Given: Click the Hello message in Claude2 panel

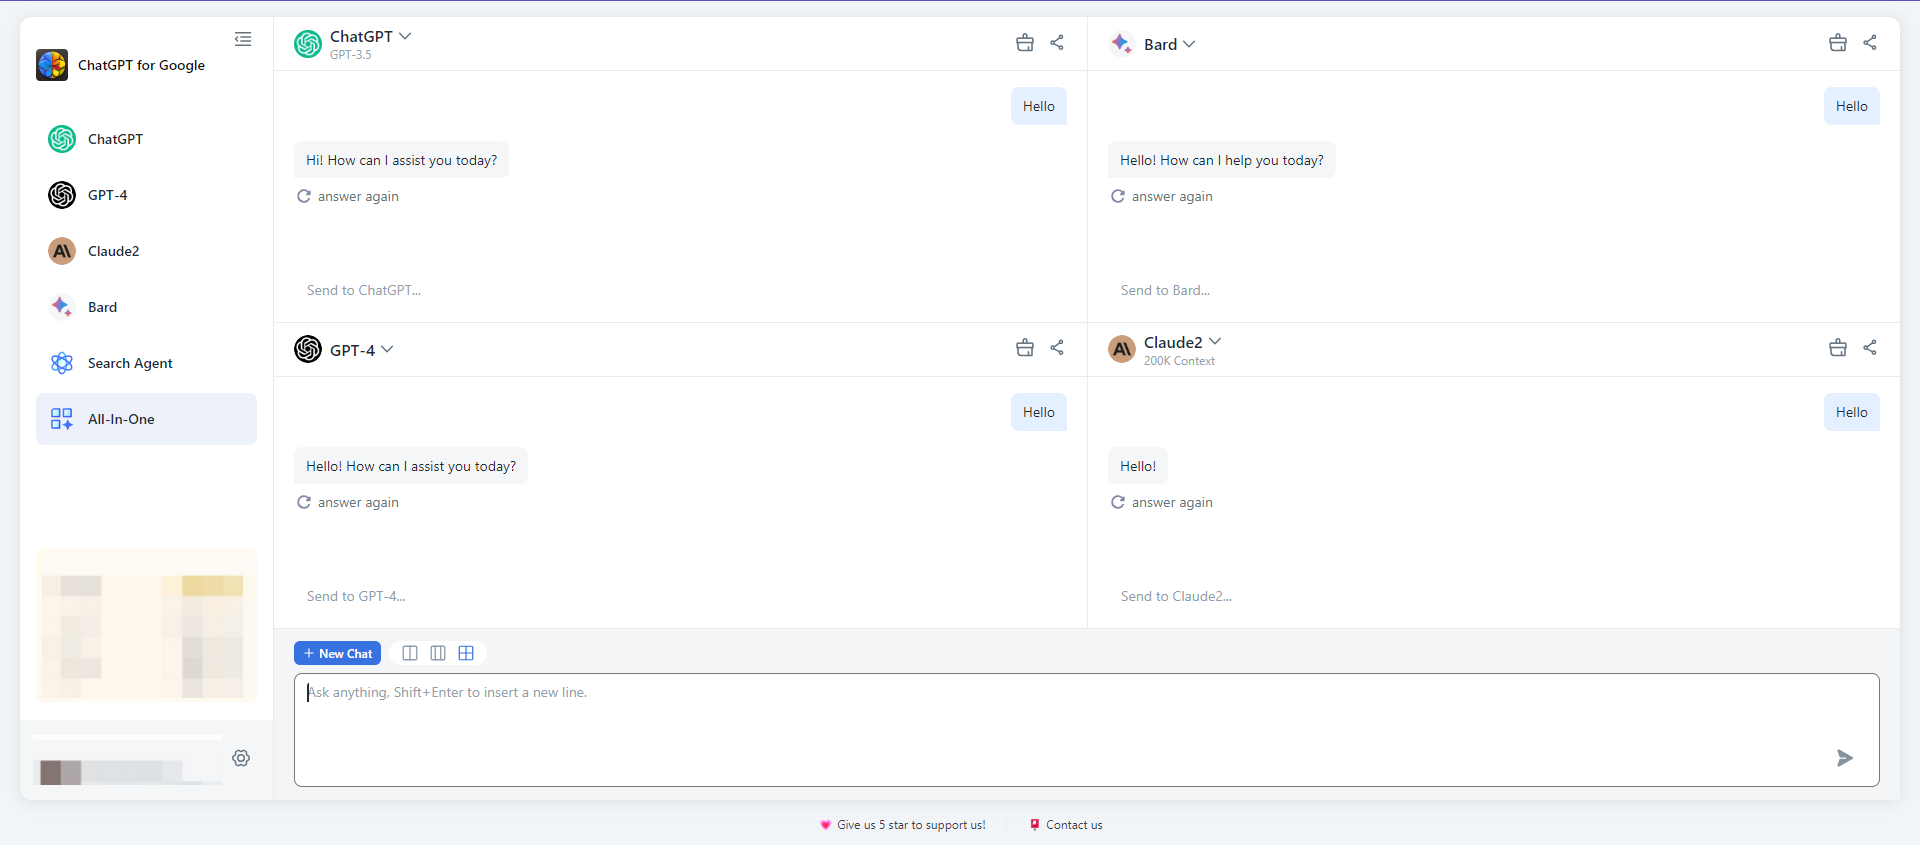Looking at the screenshot, I should click(1852, 412).
